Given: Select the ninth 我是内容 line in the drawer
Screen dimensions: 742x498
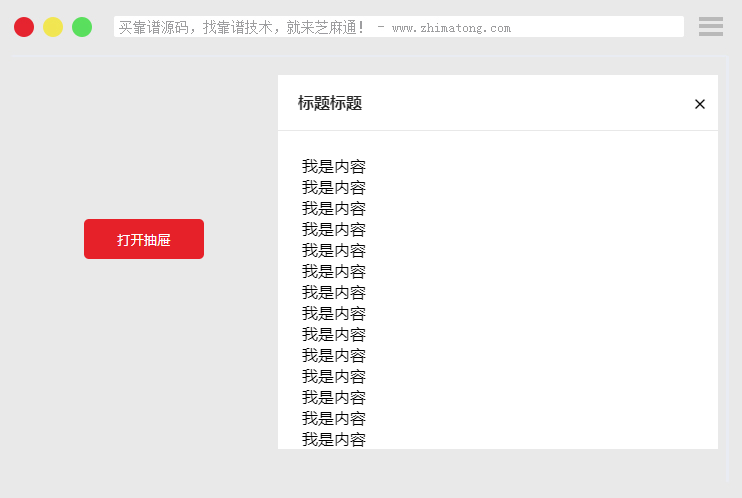Looking at the screenshot, I should point(334,334).
